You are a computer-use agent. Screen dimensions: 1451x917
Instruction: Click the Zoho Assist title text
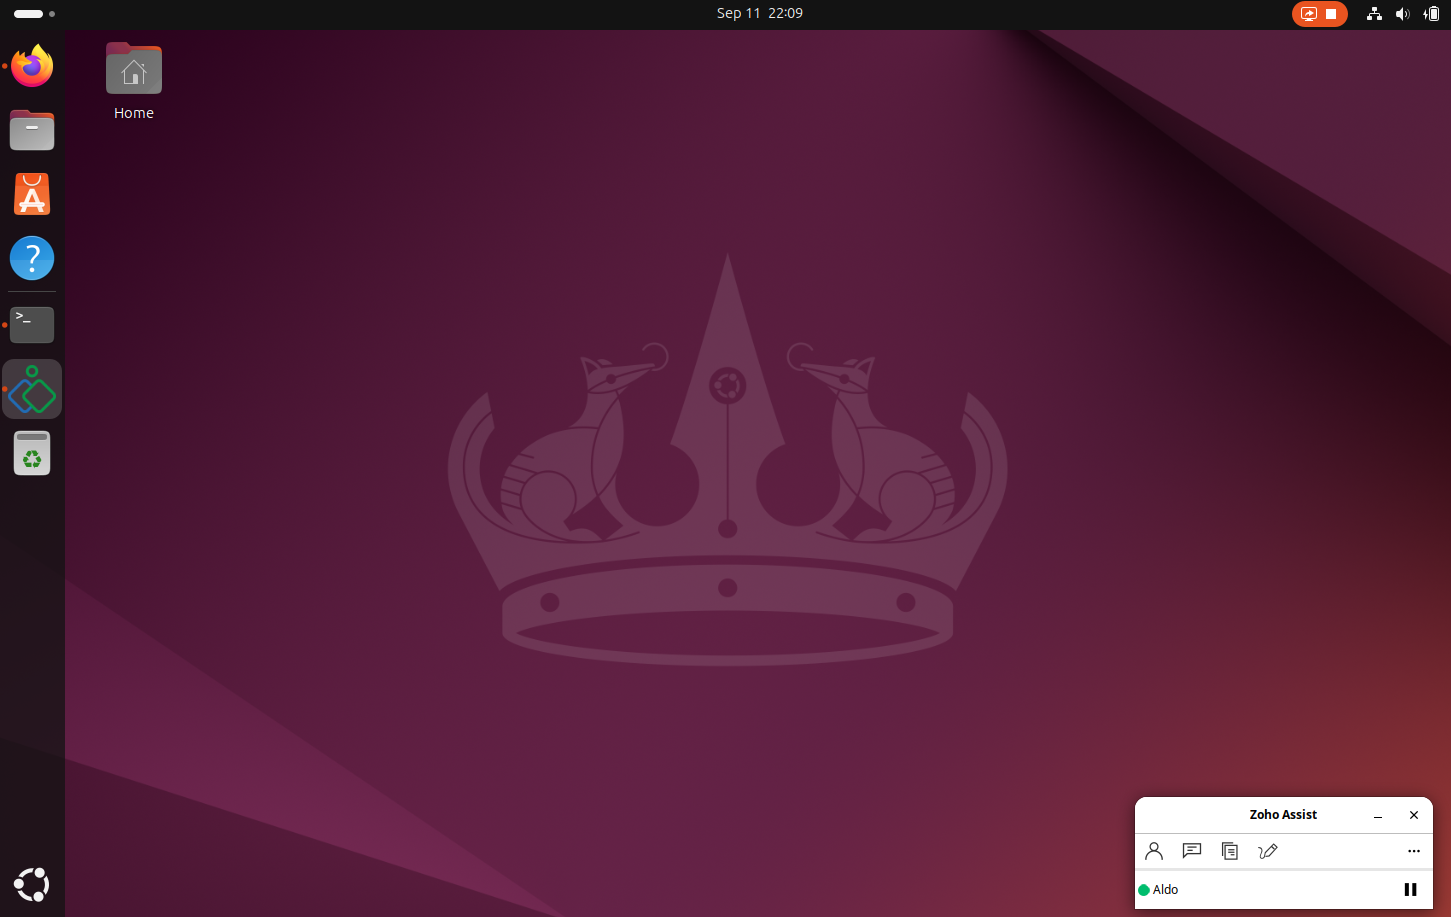point(1283,815)
